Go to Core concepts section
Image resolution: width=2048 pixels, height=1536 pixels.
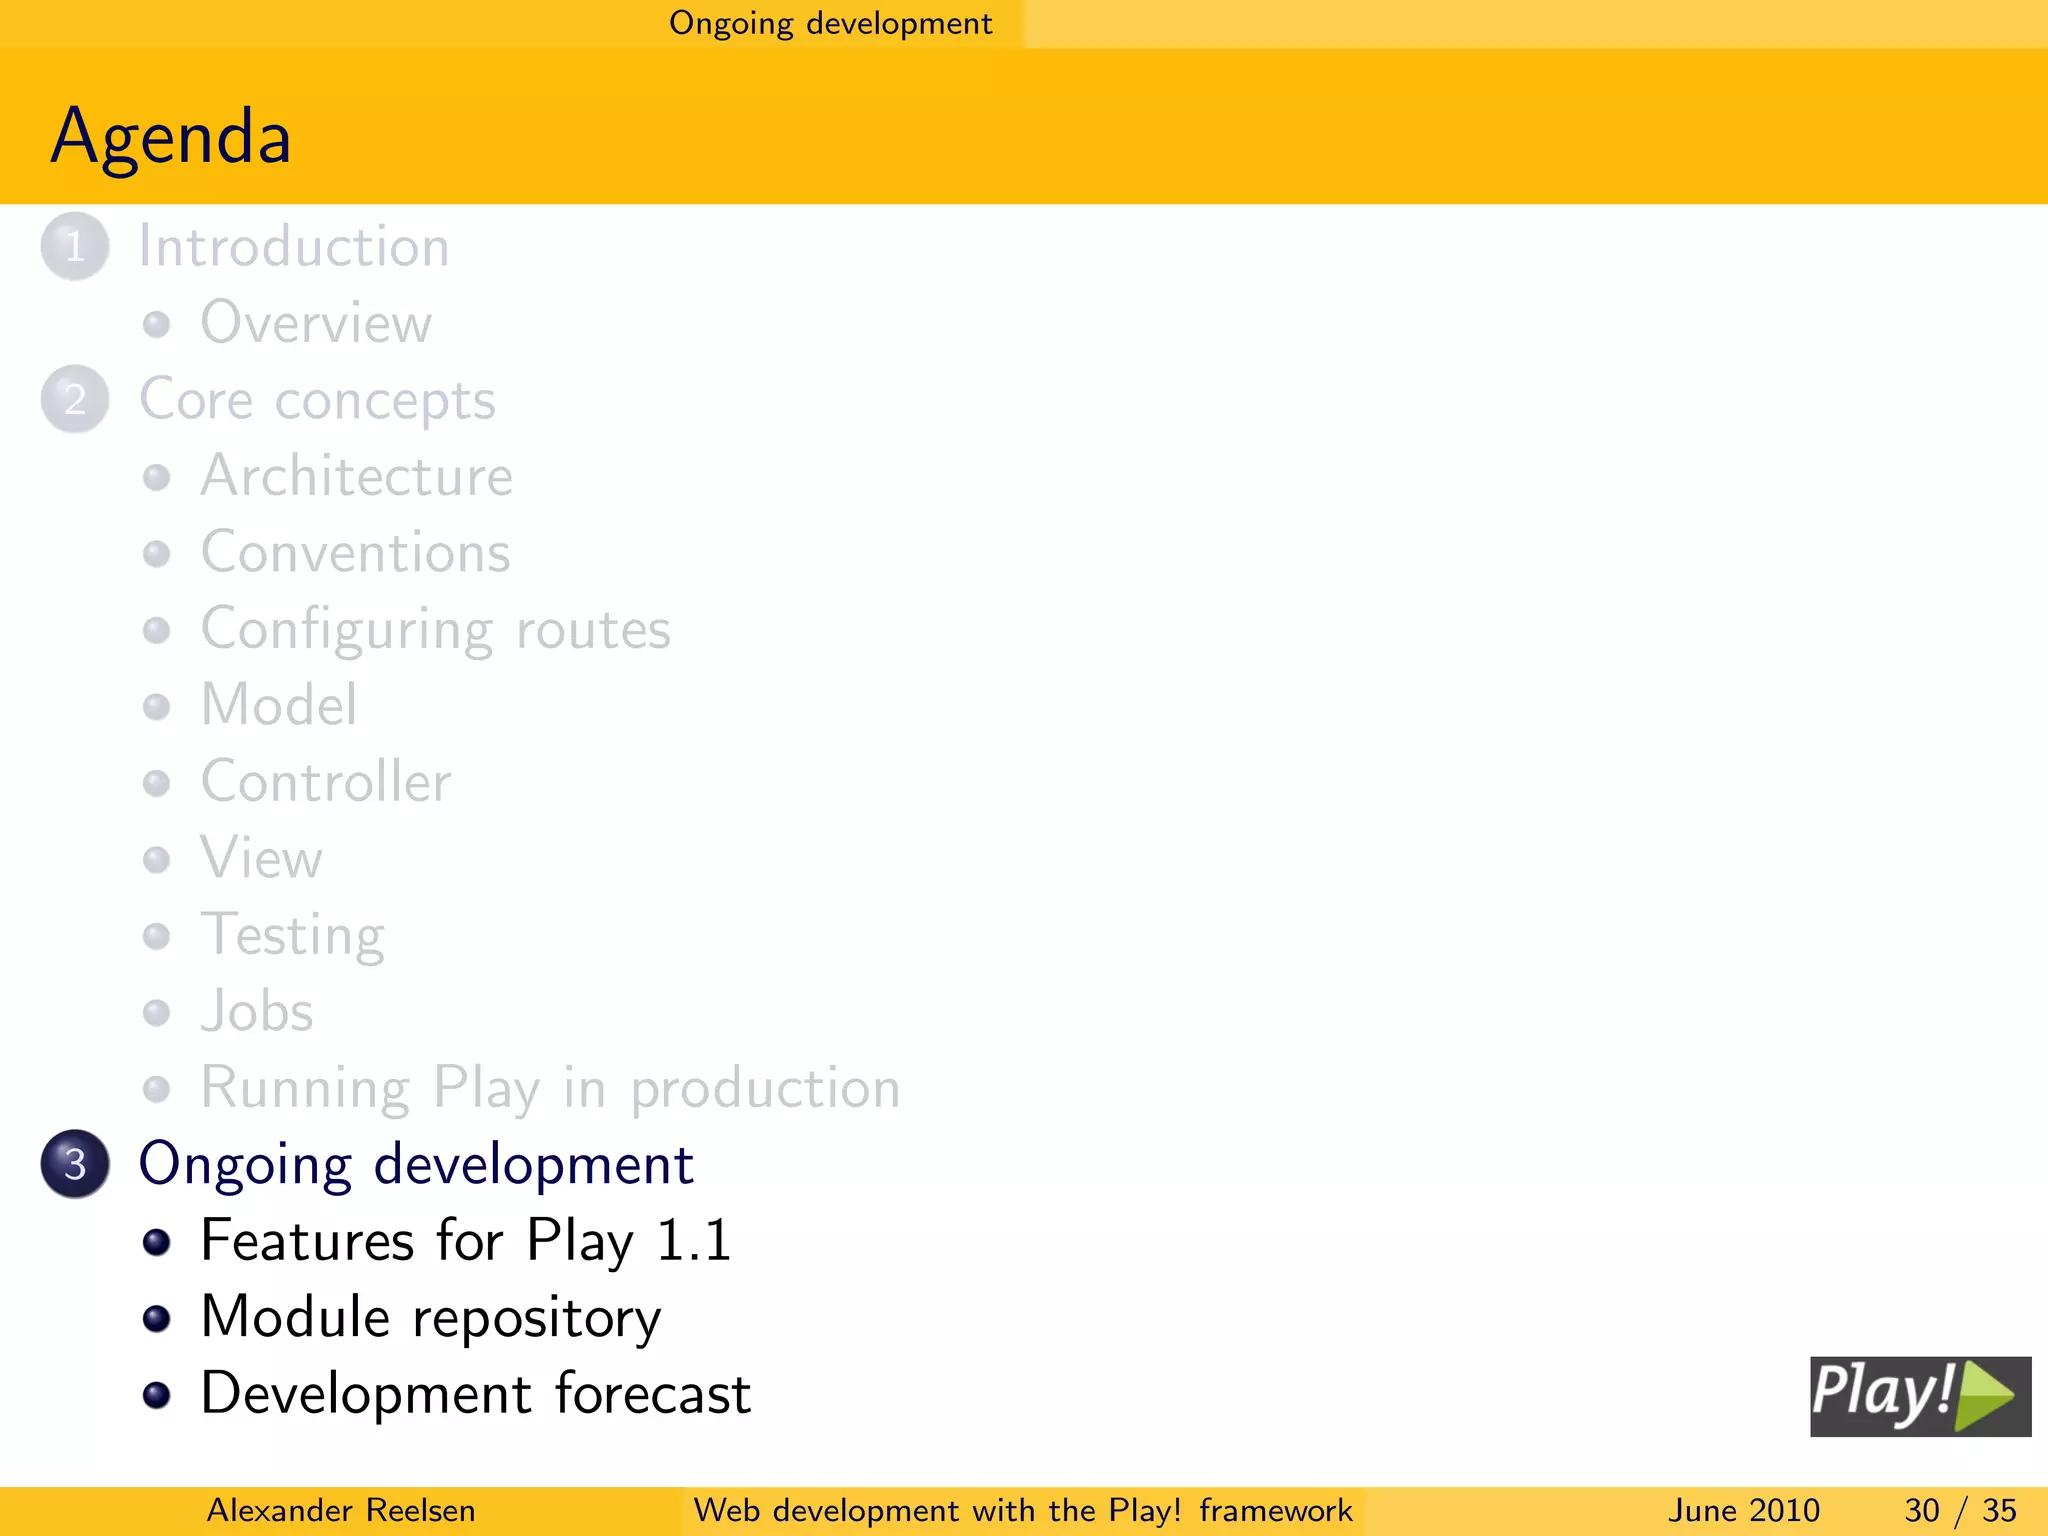click(317, 400)
